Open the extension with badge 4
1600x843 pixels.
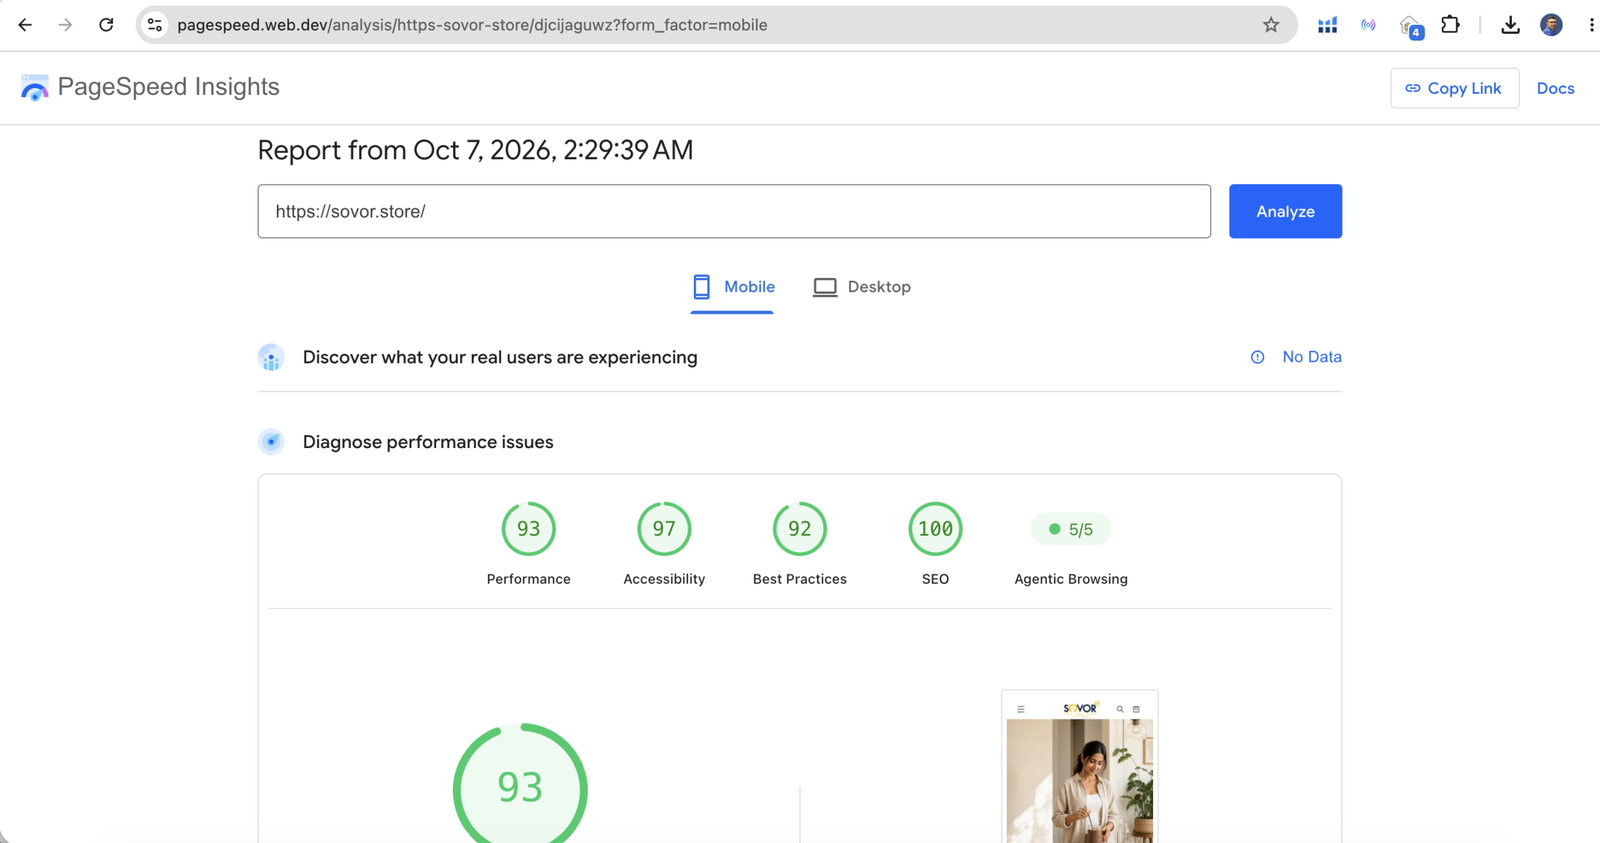pyautogui.click(x=1411, y=26)
